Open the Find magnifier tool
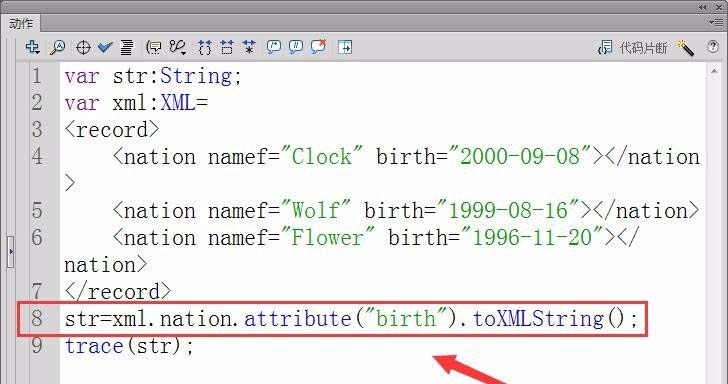728x384 pixels. pos(58,47)
